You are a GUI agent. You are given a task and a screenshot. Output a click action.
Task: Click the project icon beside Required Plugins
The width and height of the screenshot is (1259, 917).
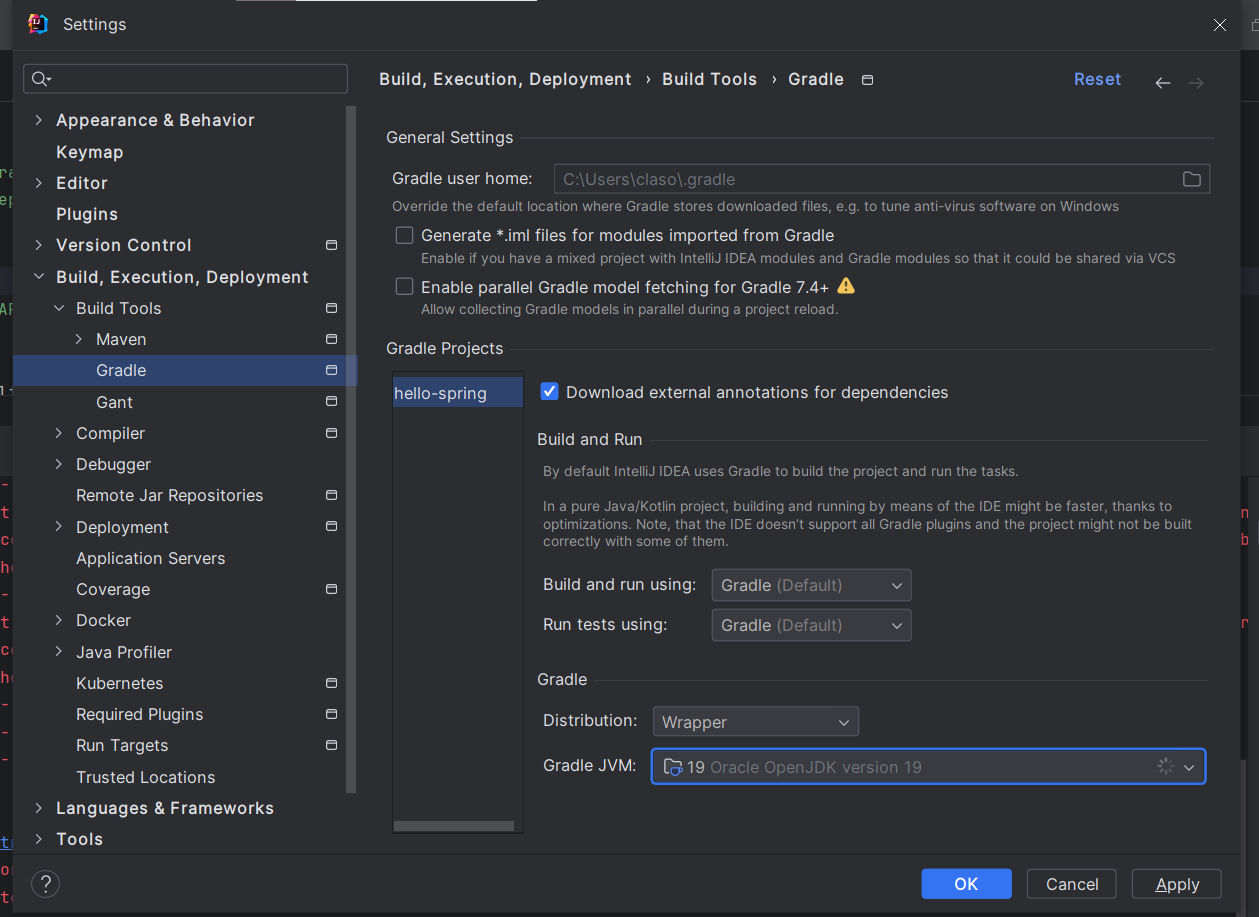click(332, 714)
